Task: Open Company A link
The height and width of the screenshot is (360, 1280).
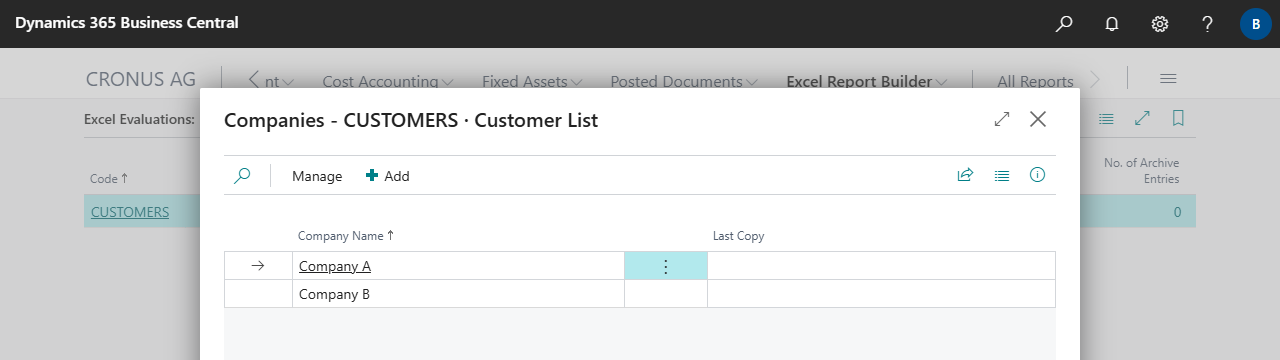Action: (335, 266)
